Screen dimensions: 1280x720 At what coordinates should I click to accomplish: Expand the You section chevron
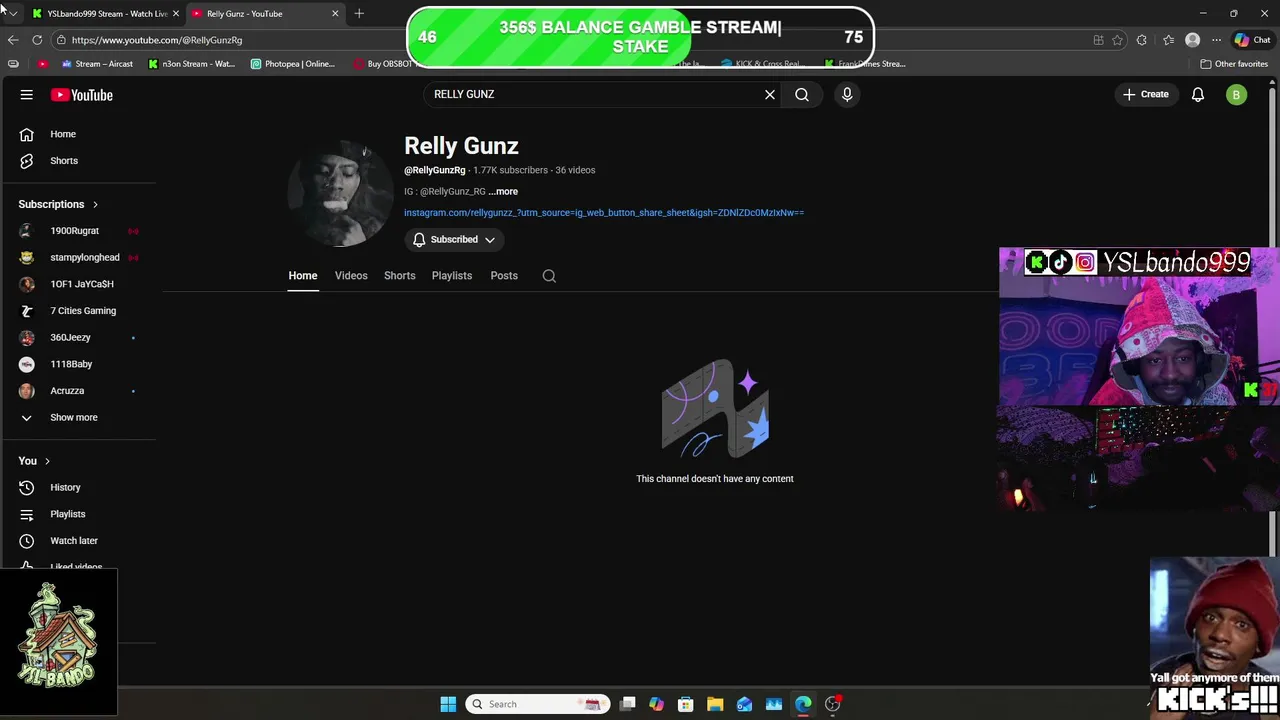[47, 462]
